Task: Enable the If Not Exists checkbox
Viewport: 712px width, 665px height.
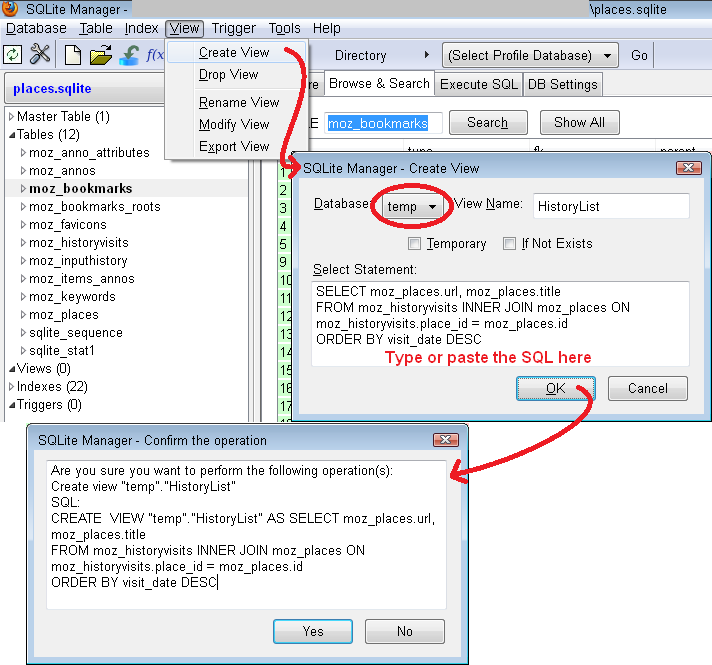Action: (x=509, y=243)
